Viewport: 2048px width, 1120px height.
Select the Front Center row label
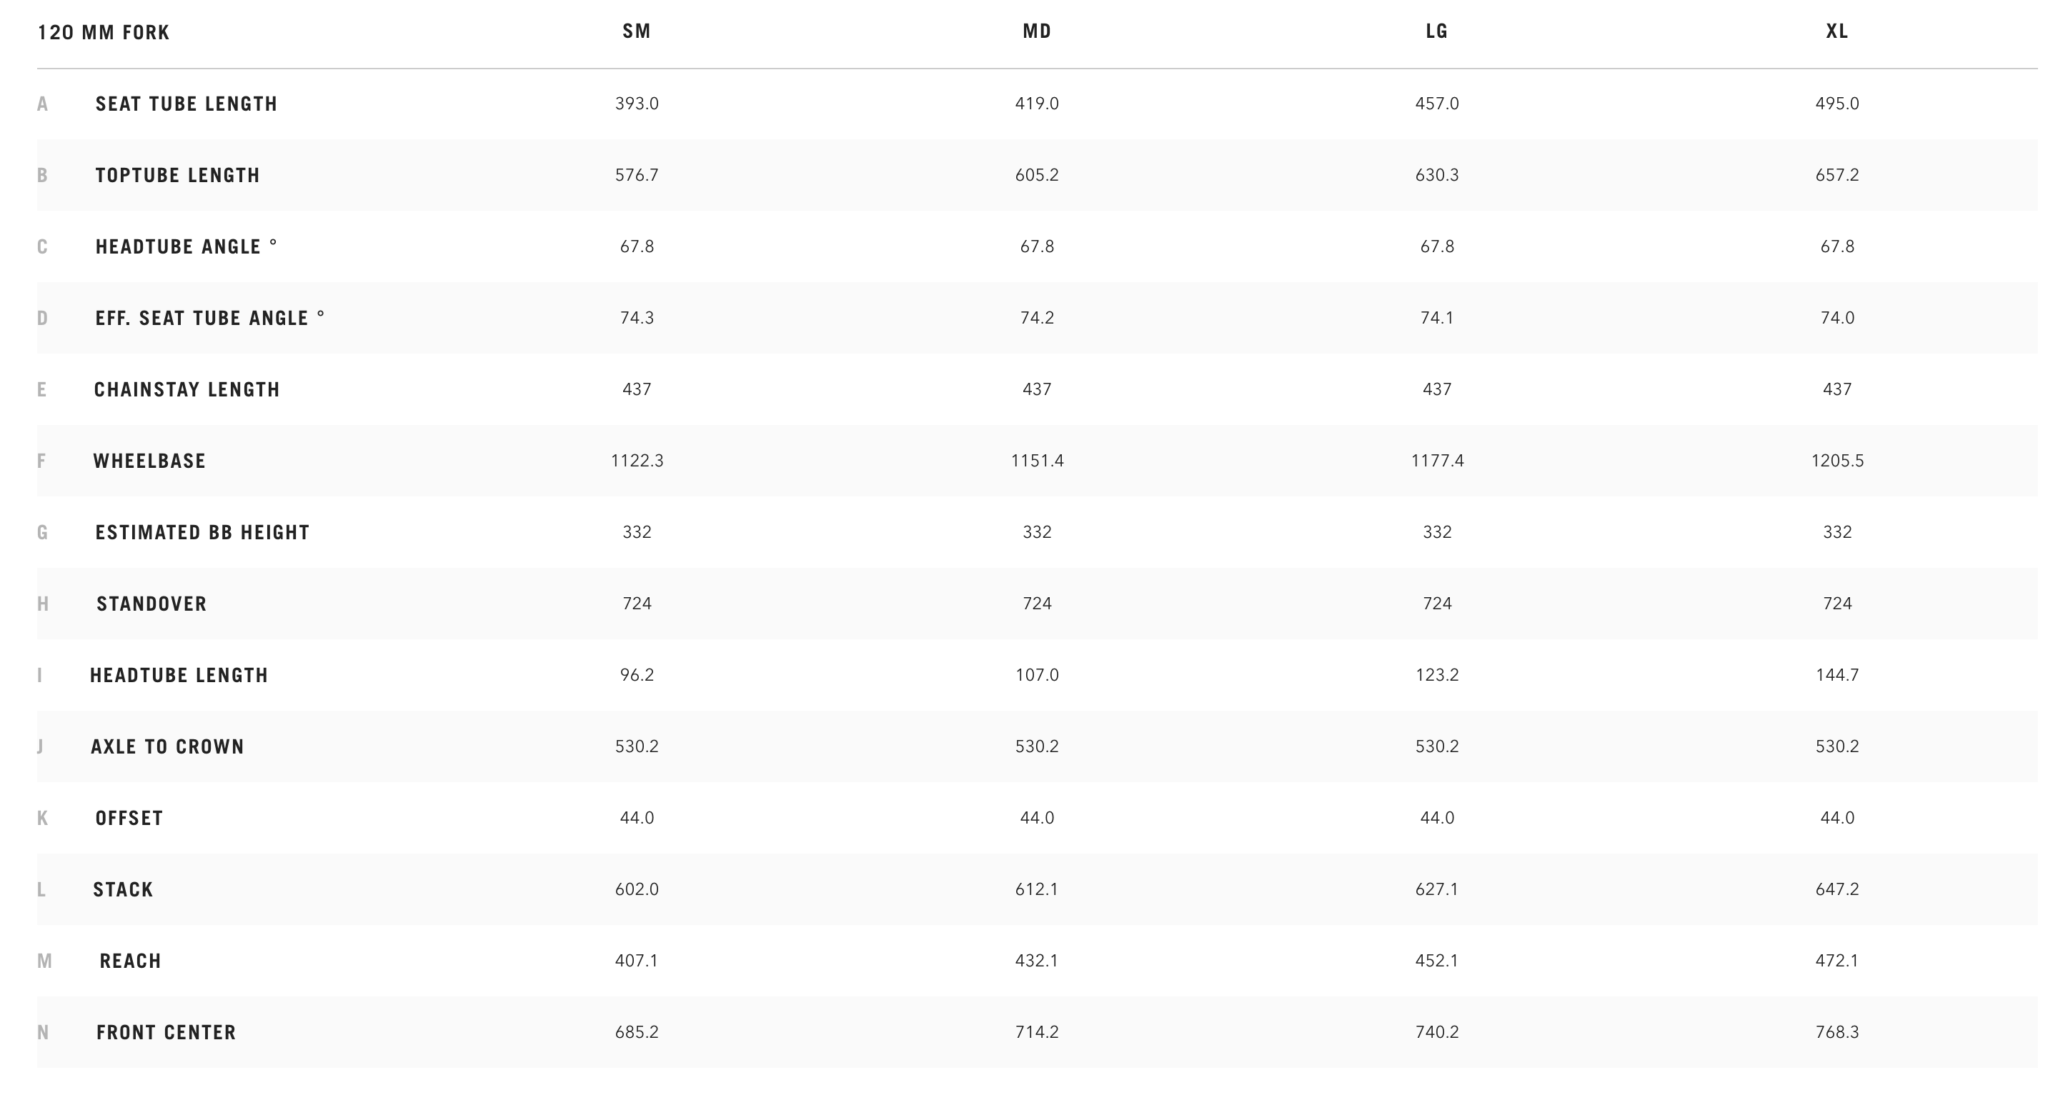166,1033
